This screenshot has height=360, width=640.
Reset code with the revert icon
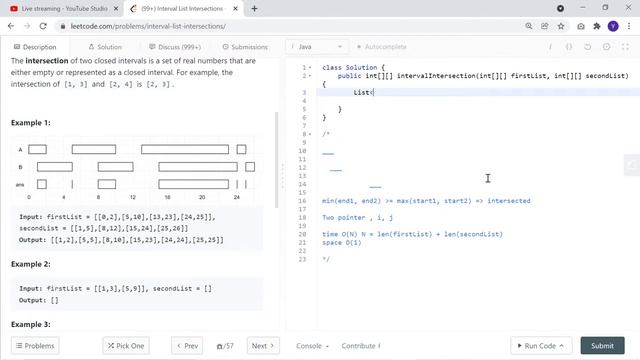pos(587,47)
